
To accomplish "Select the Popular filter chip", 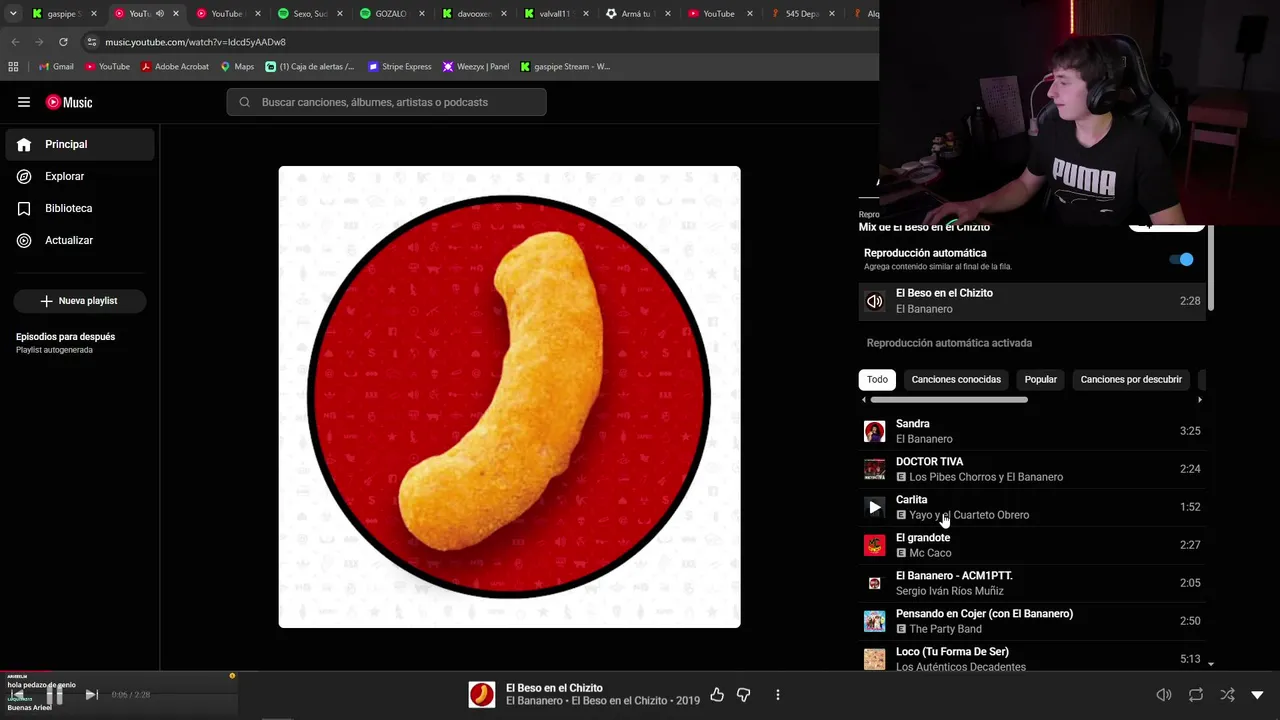I will [1041, 380].
